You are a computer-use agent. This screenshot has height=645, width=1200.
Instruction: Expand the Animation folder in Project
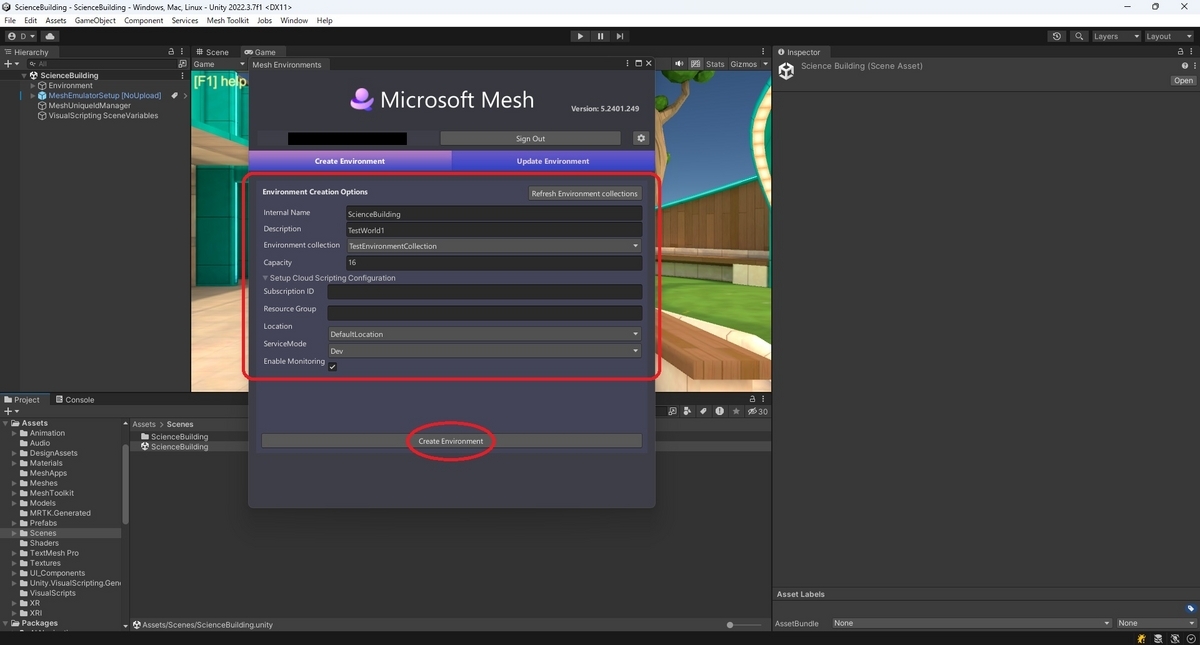pos(15,433)
